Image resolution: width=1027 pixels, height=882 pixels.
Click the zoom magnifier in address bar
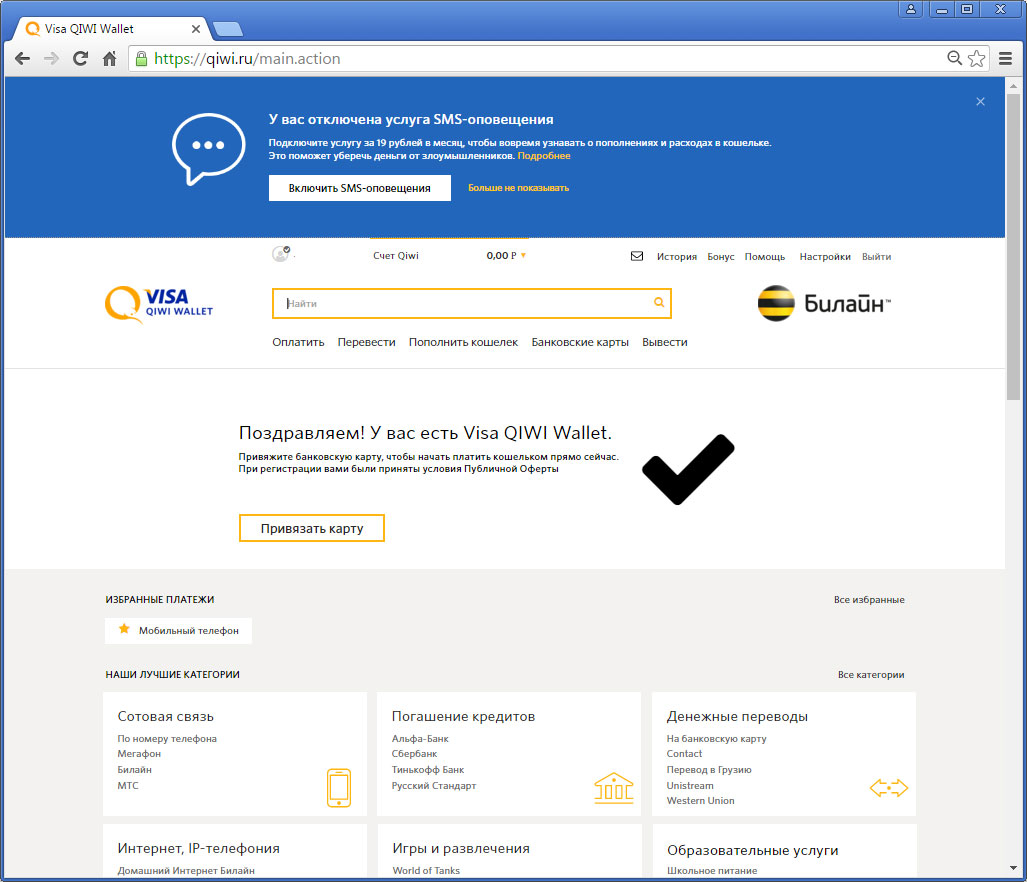tap(954, 58)
